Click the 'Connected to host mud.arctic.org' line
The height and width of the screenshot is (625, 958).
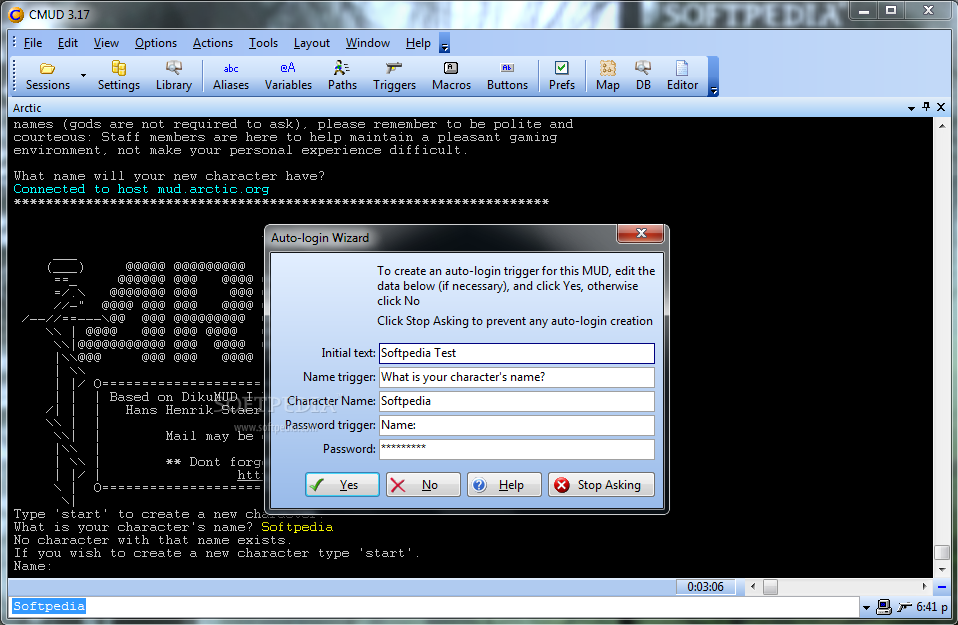point(141,189)
